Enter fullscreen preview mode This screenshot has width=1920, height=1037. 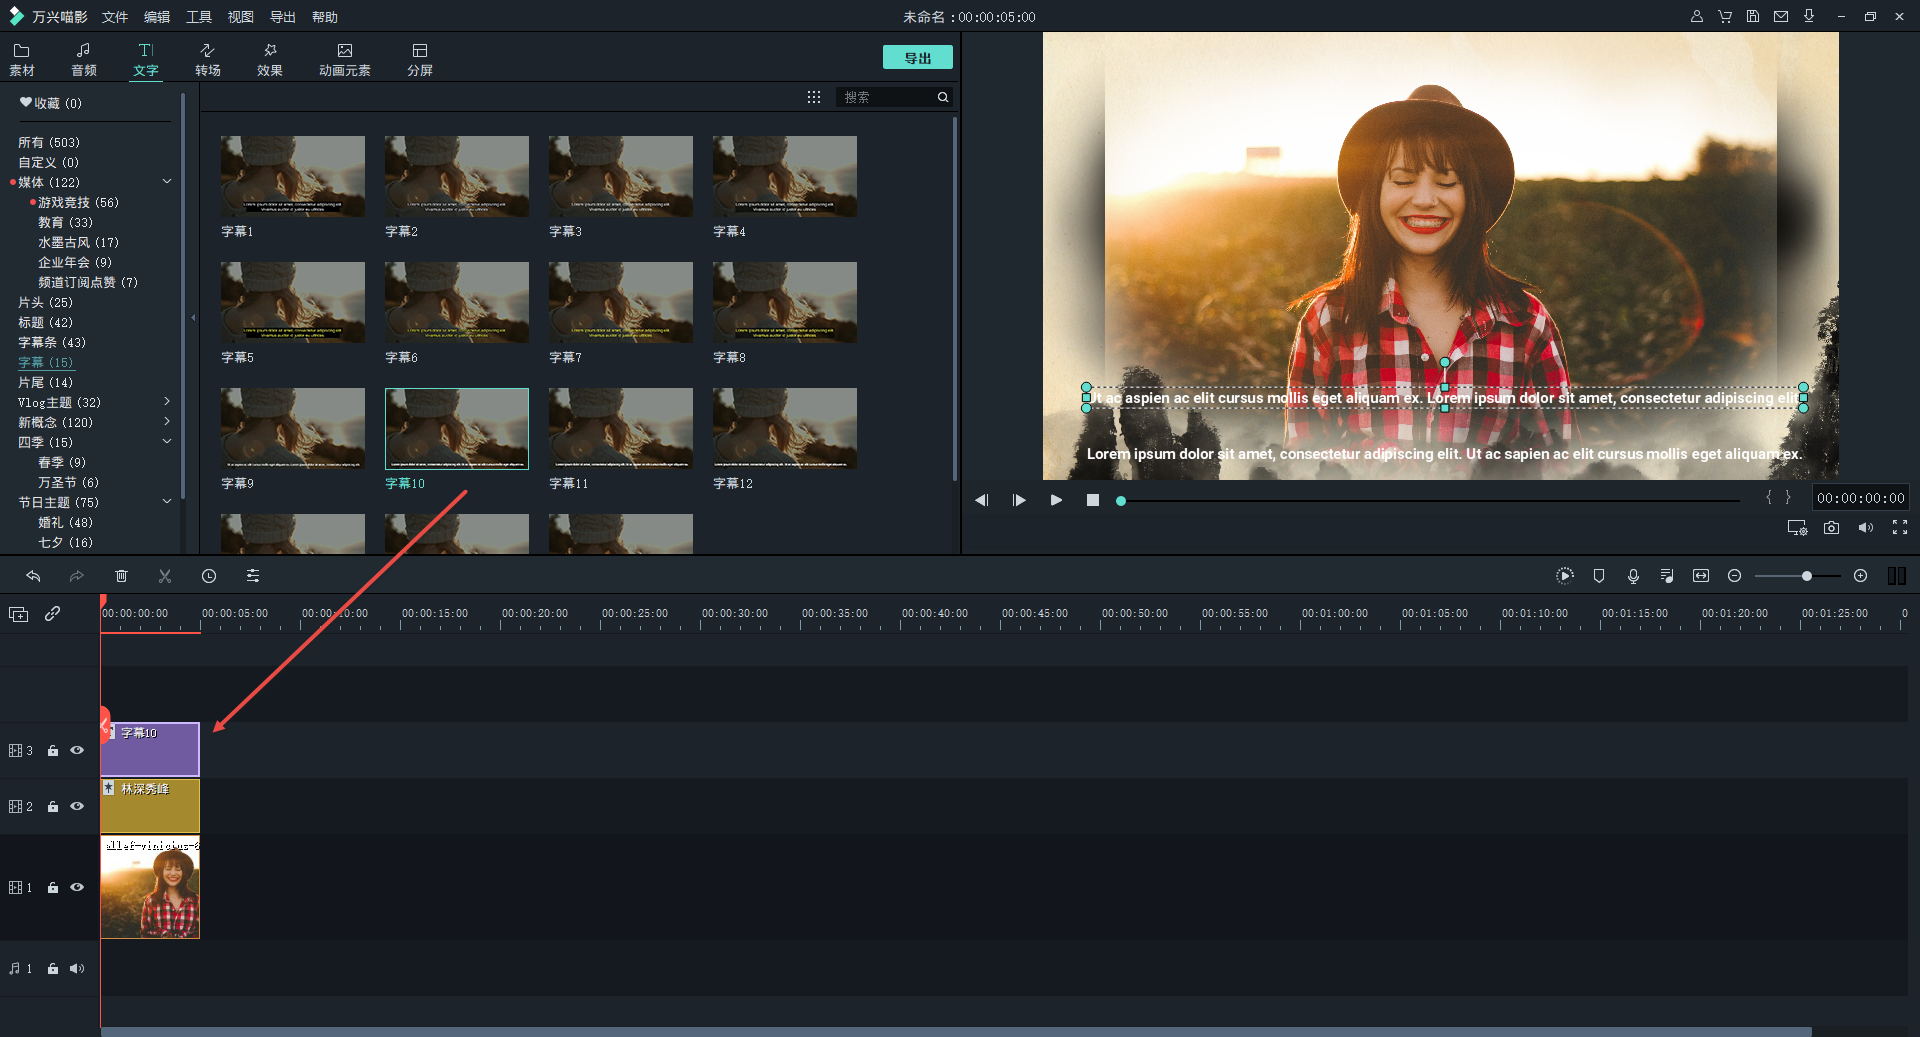coord(1899,528)
